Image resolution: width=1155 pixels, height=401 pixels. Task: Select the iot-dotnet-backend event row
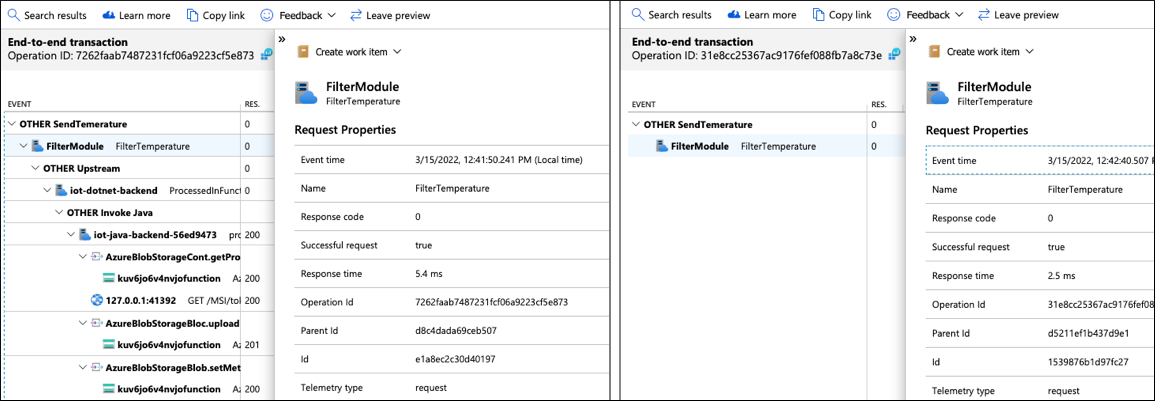click(119, 190)
